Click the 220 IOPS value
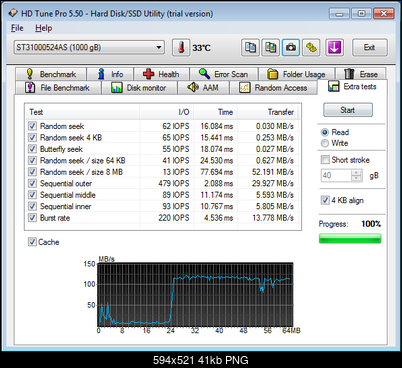This screenshot has width=402, height=368. click(x=174, y=218)
